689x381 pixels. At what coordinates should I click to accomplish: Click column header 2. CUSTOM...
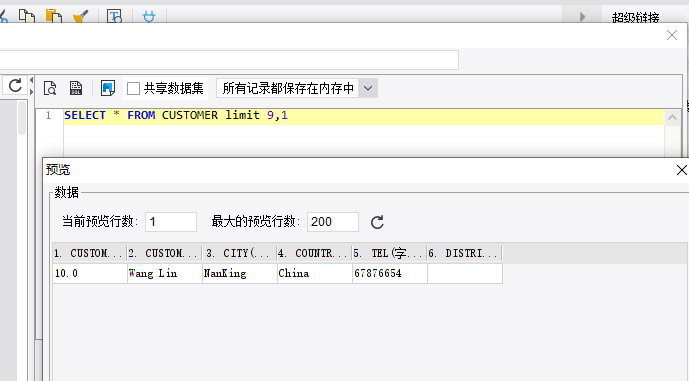coord(164,253)
